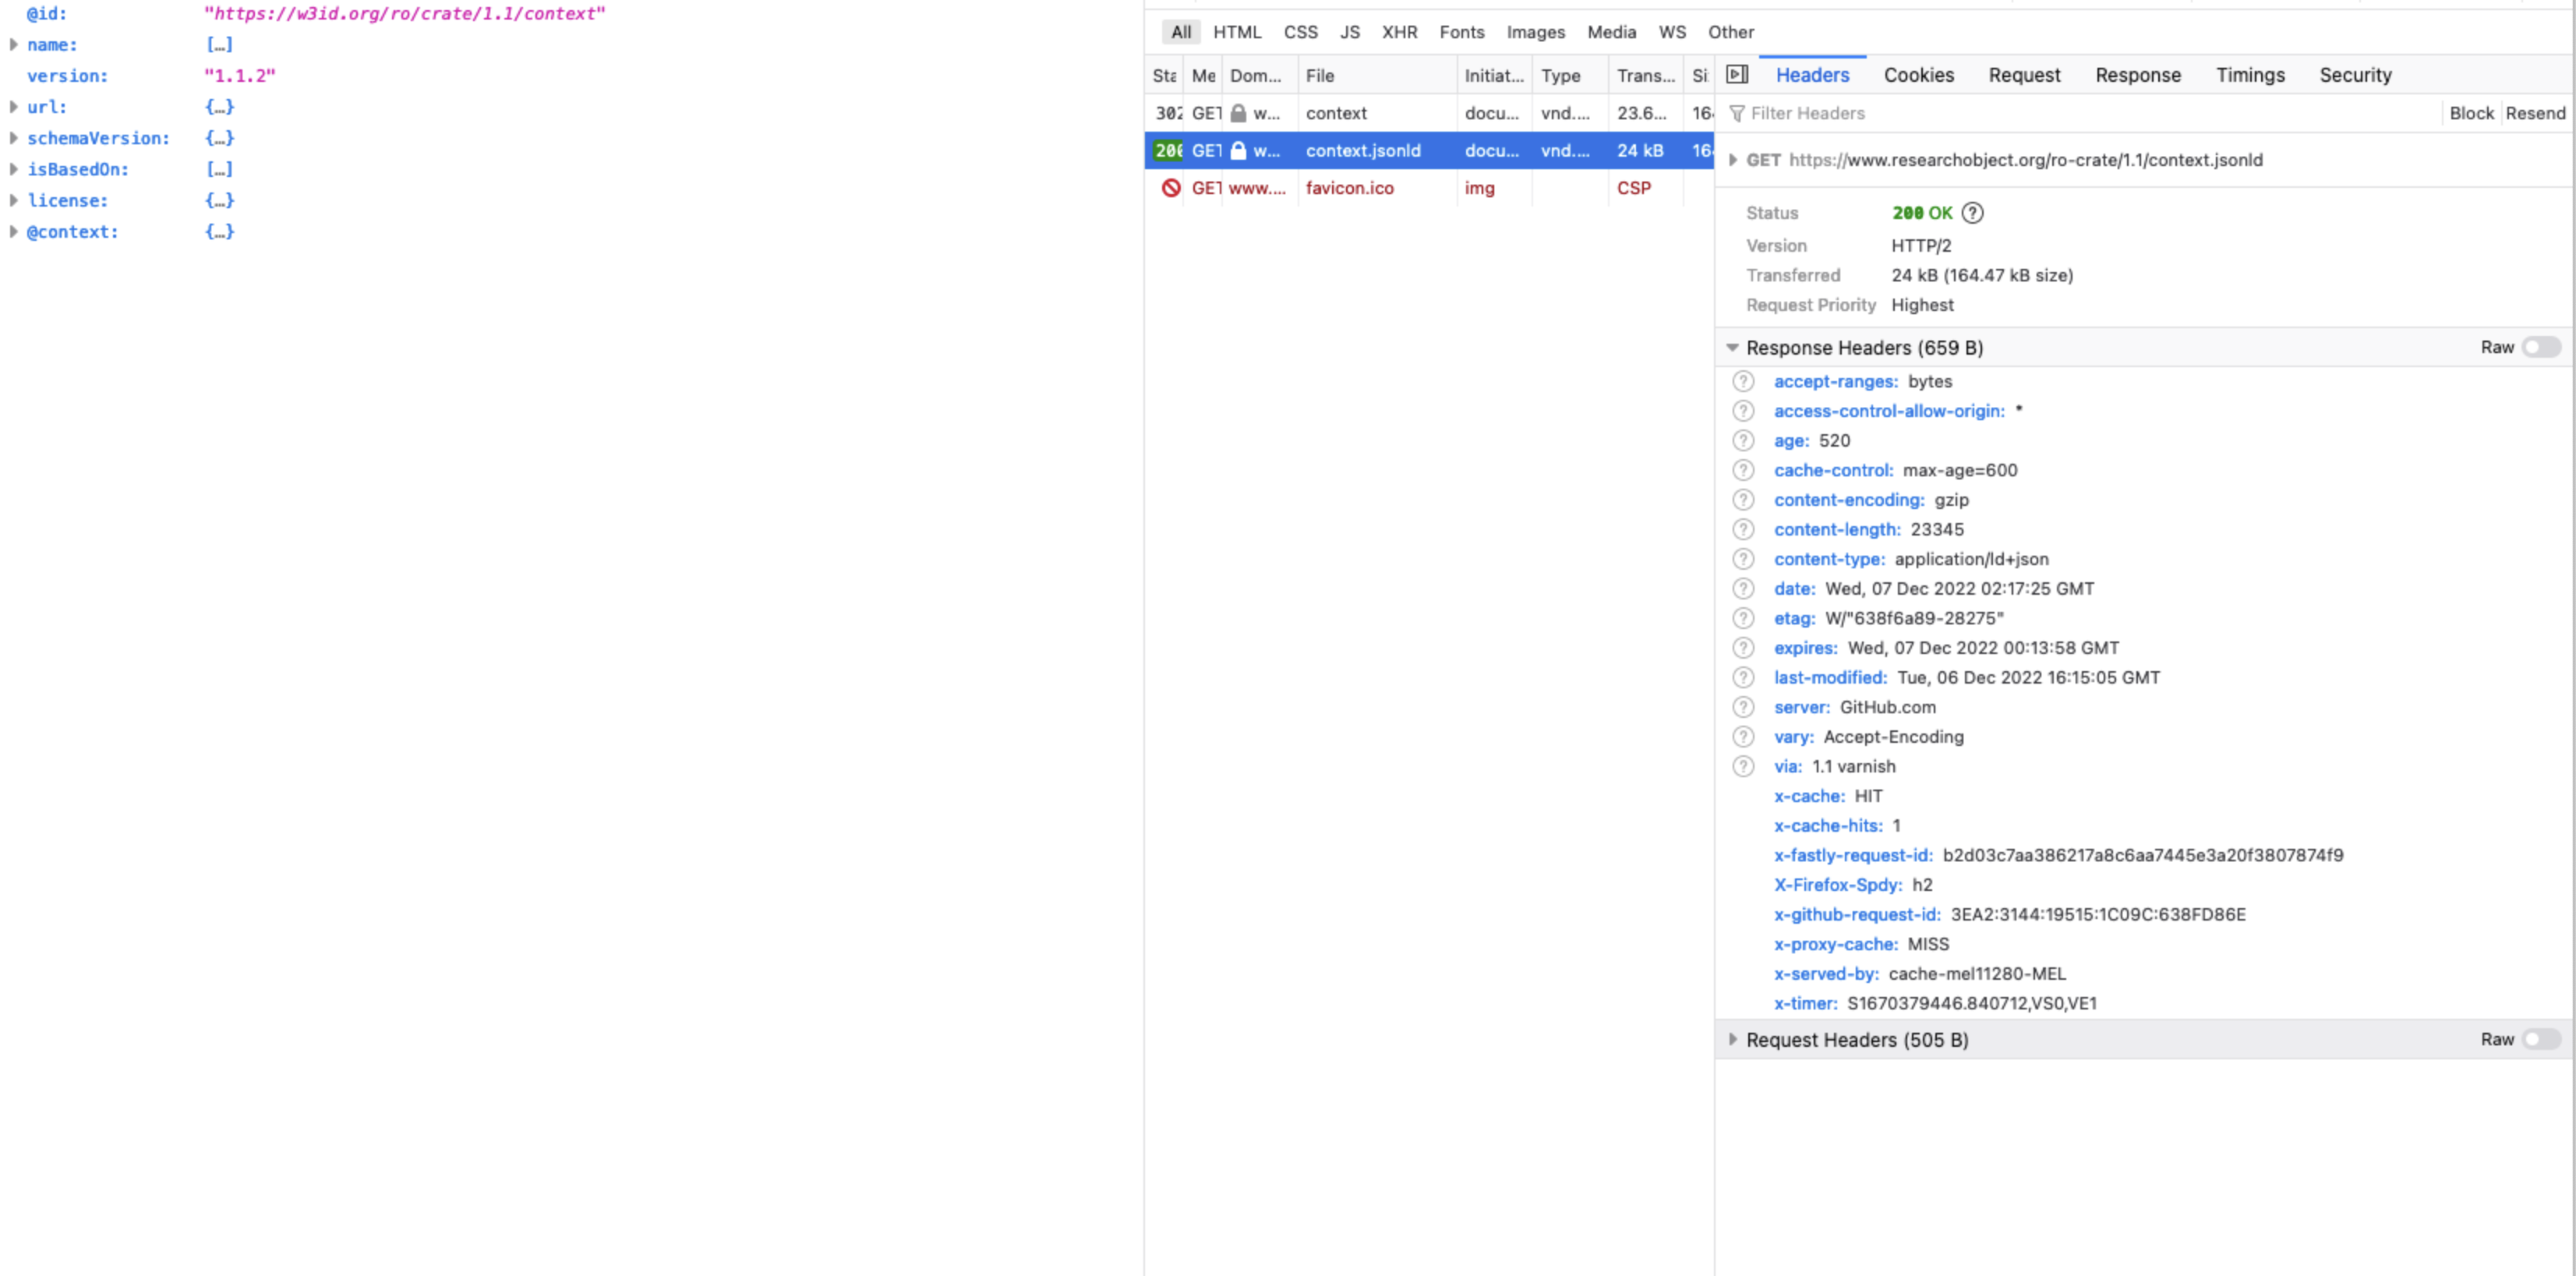Screen dimensions: 2576x1276
Task: Toggle Raw view for Request Headers
Action: click(x=2541, y=1039)
